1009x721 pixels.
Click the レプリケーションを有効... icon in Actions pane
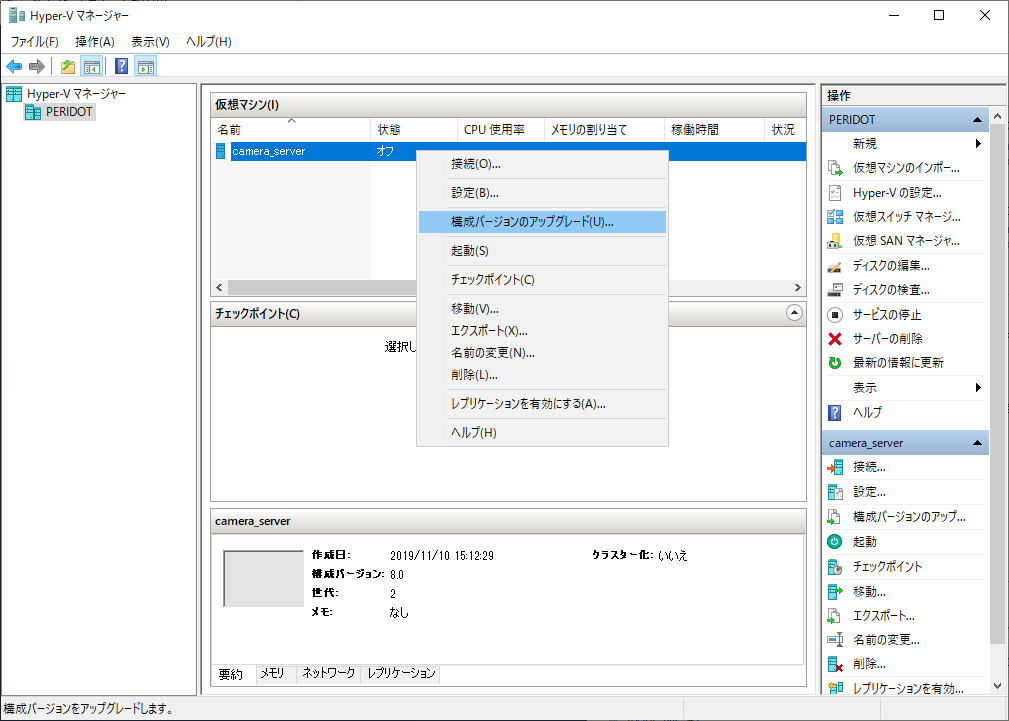coord(835,689)
